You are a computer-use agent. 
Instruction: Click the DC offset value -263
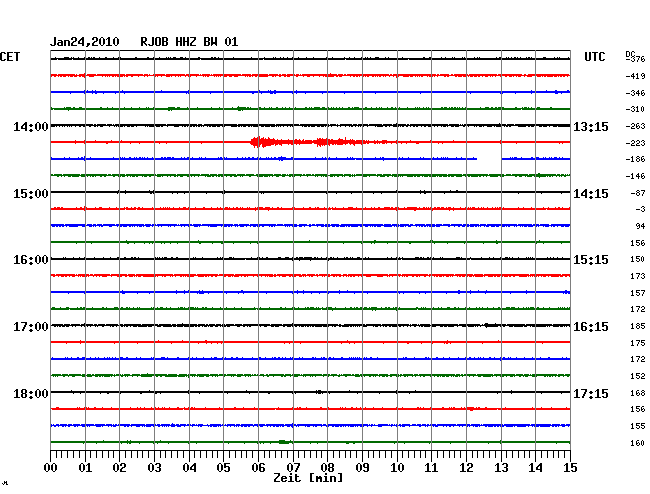coord(635,126)
